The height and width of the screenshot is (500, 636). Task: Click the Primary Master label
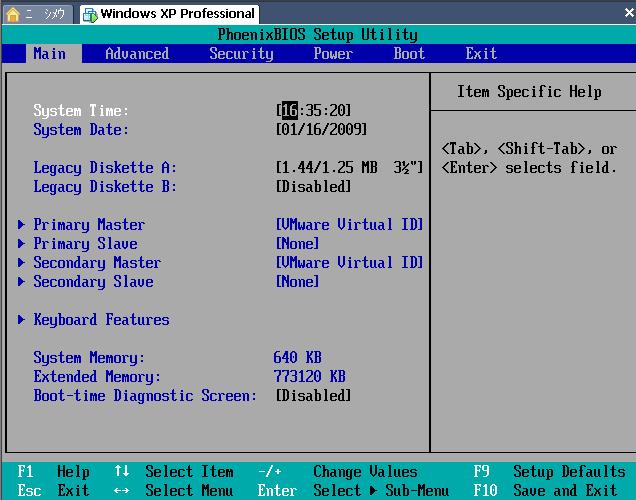click(89, 225)
